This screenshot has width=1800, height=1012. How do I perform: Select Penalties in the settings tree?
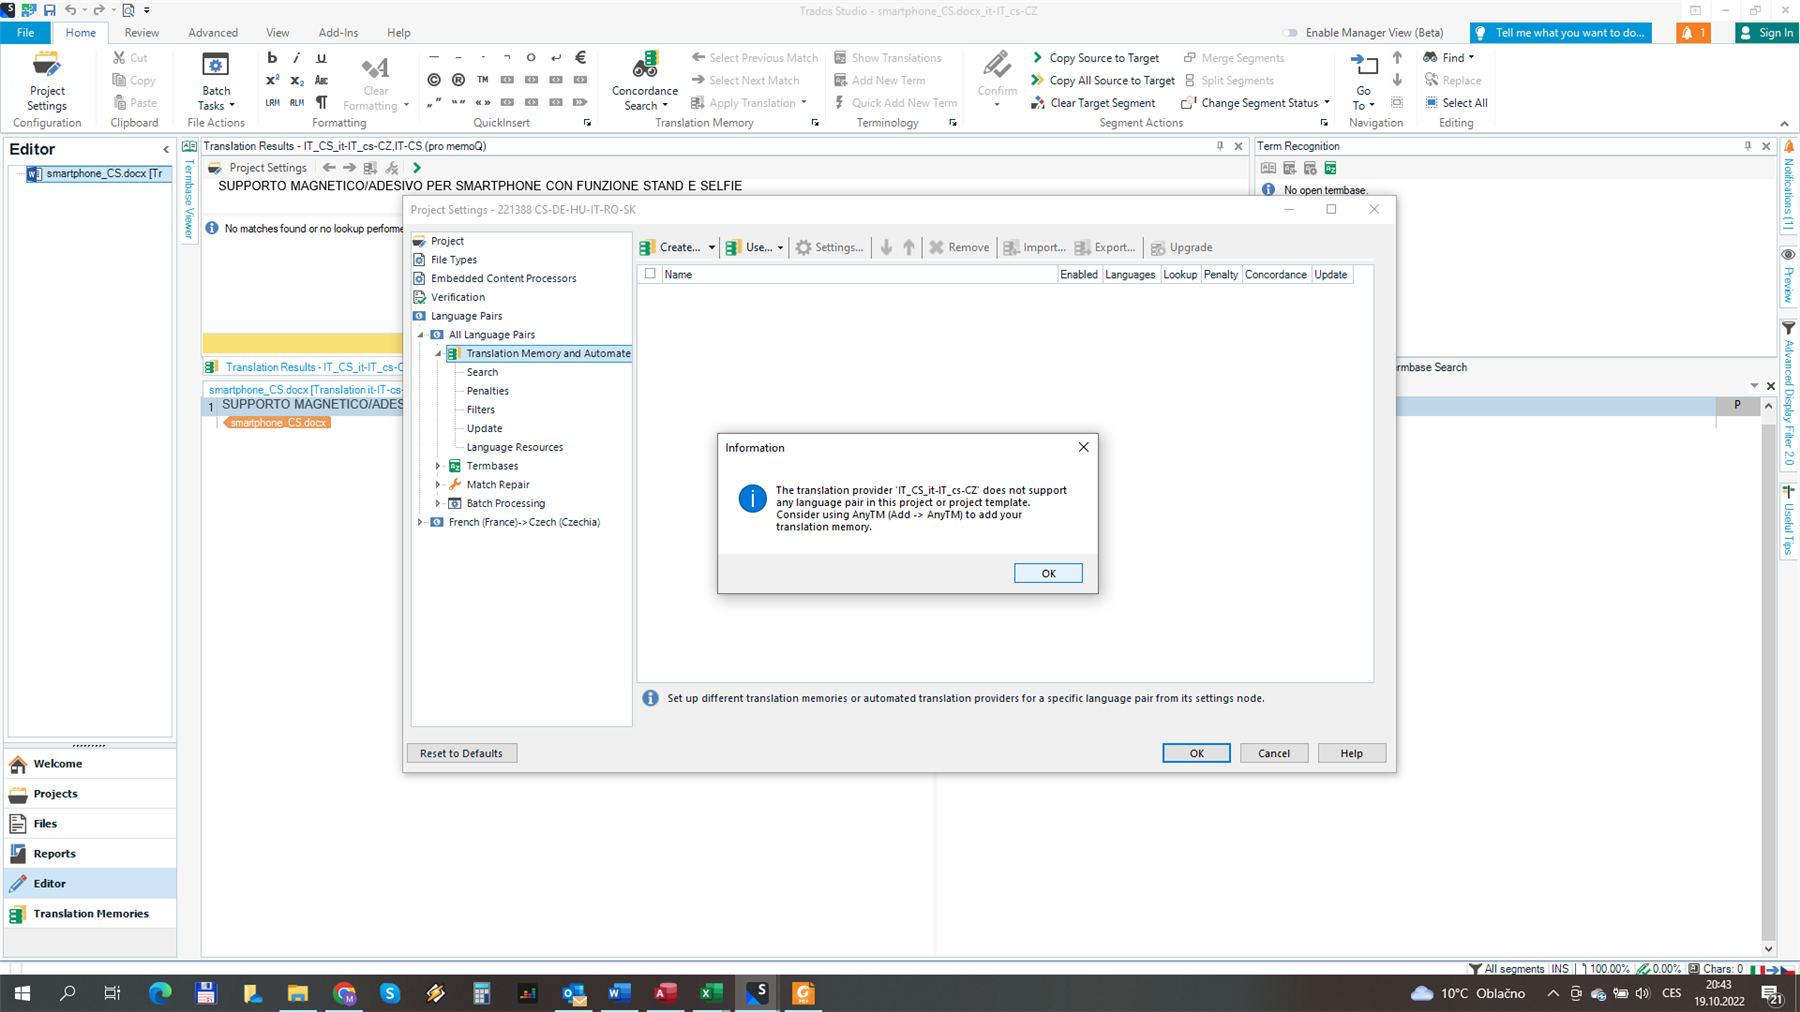pyautogui.click(x=487, y=391)
